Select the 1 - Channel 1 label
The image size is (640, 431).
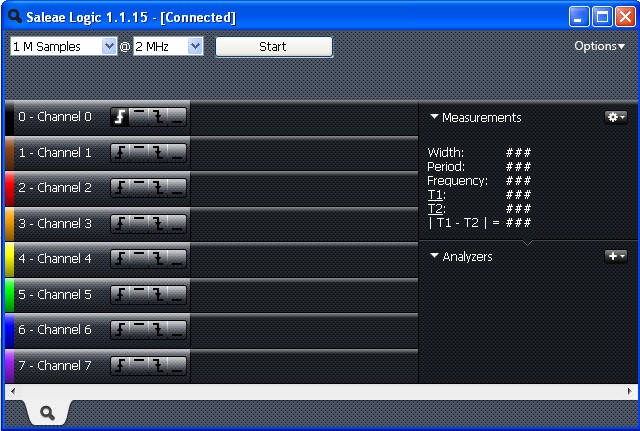(x=55, y=153)
